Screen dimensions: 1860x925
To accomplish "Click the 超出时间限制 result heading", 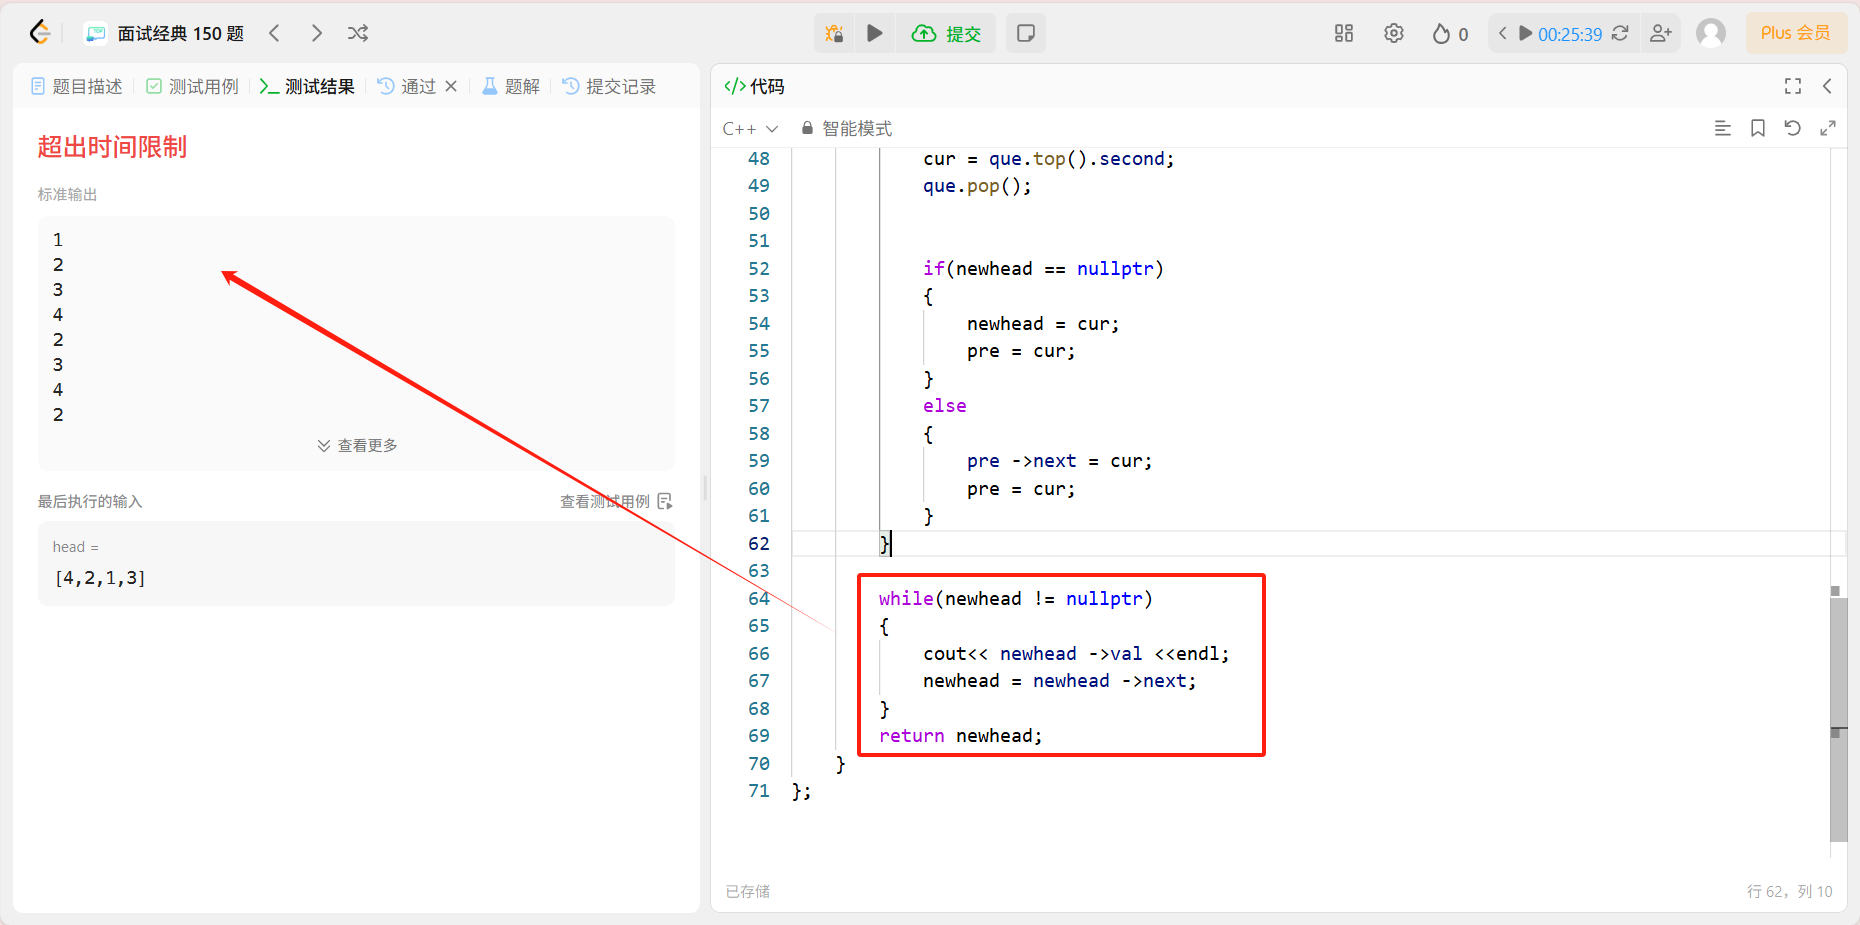I will pos(112,147).
